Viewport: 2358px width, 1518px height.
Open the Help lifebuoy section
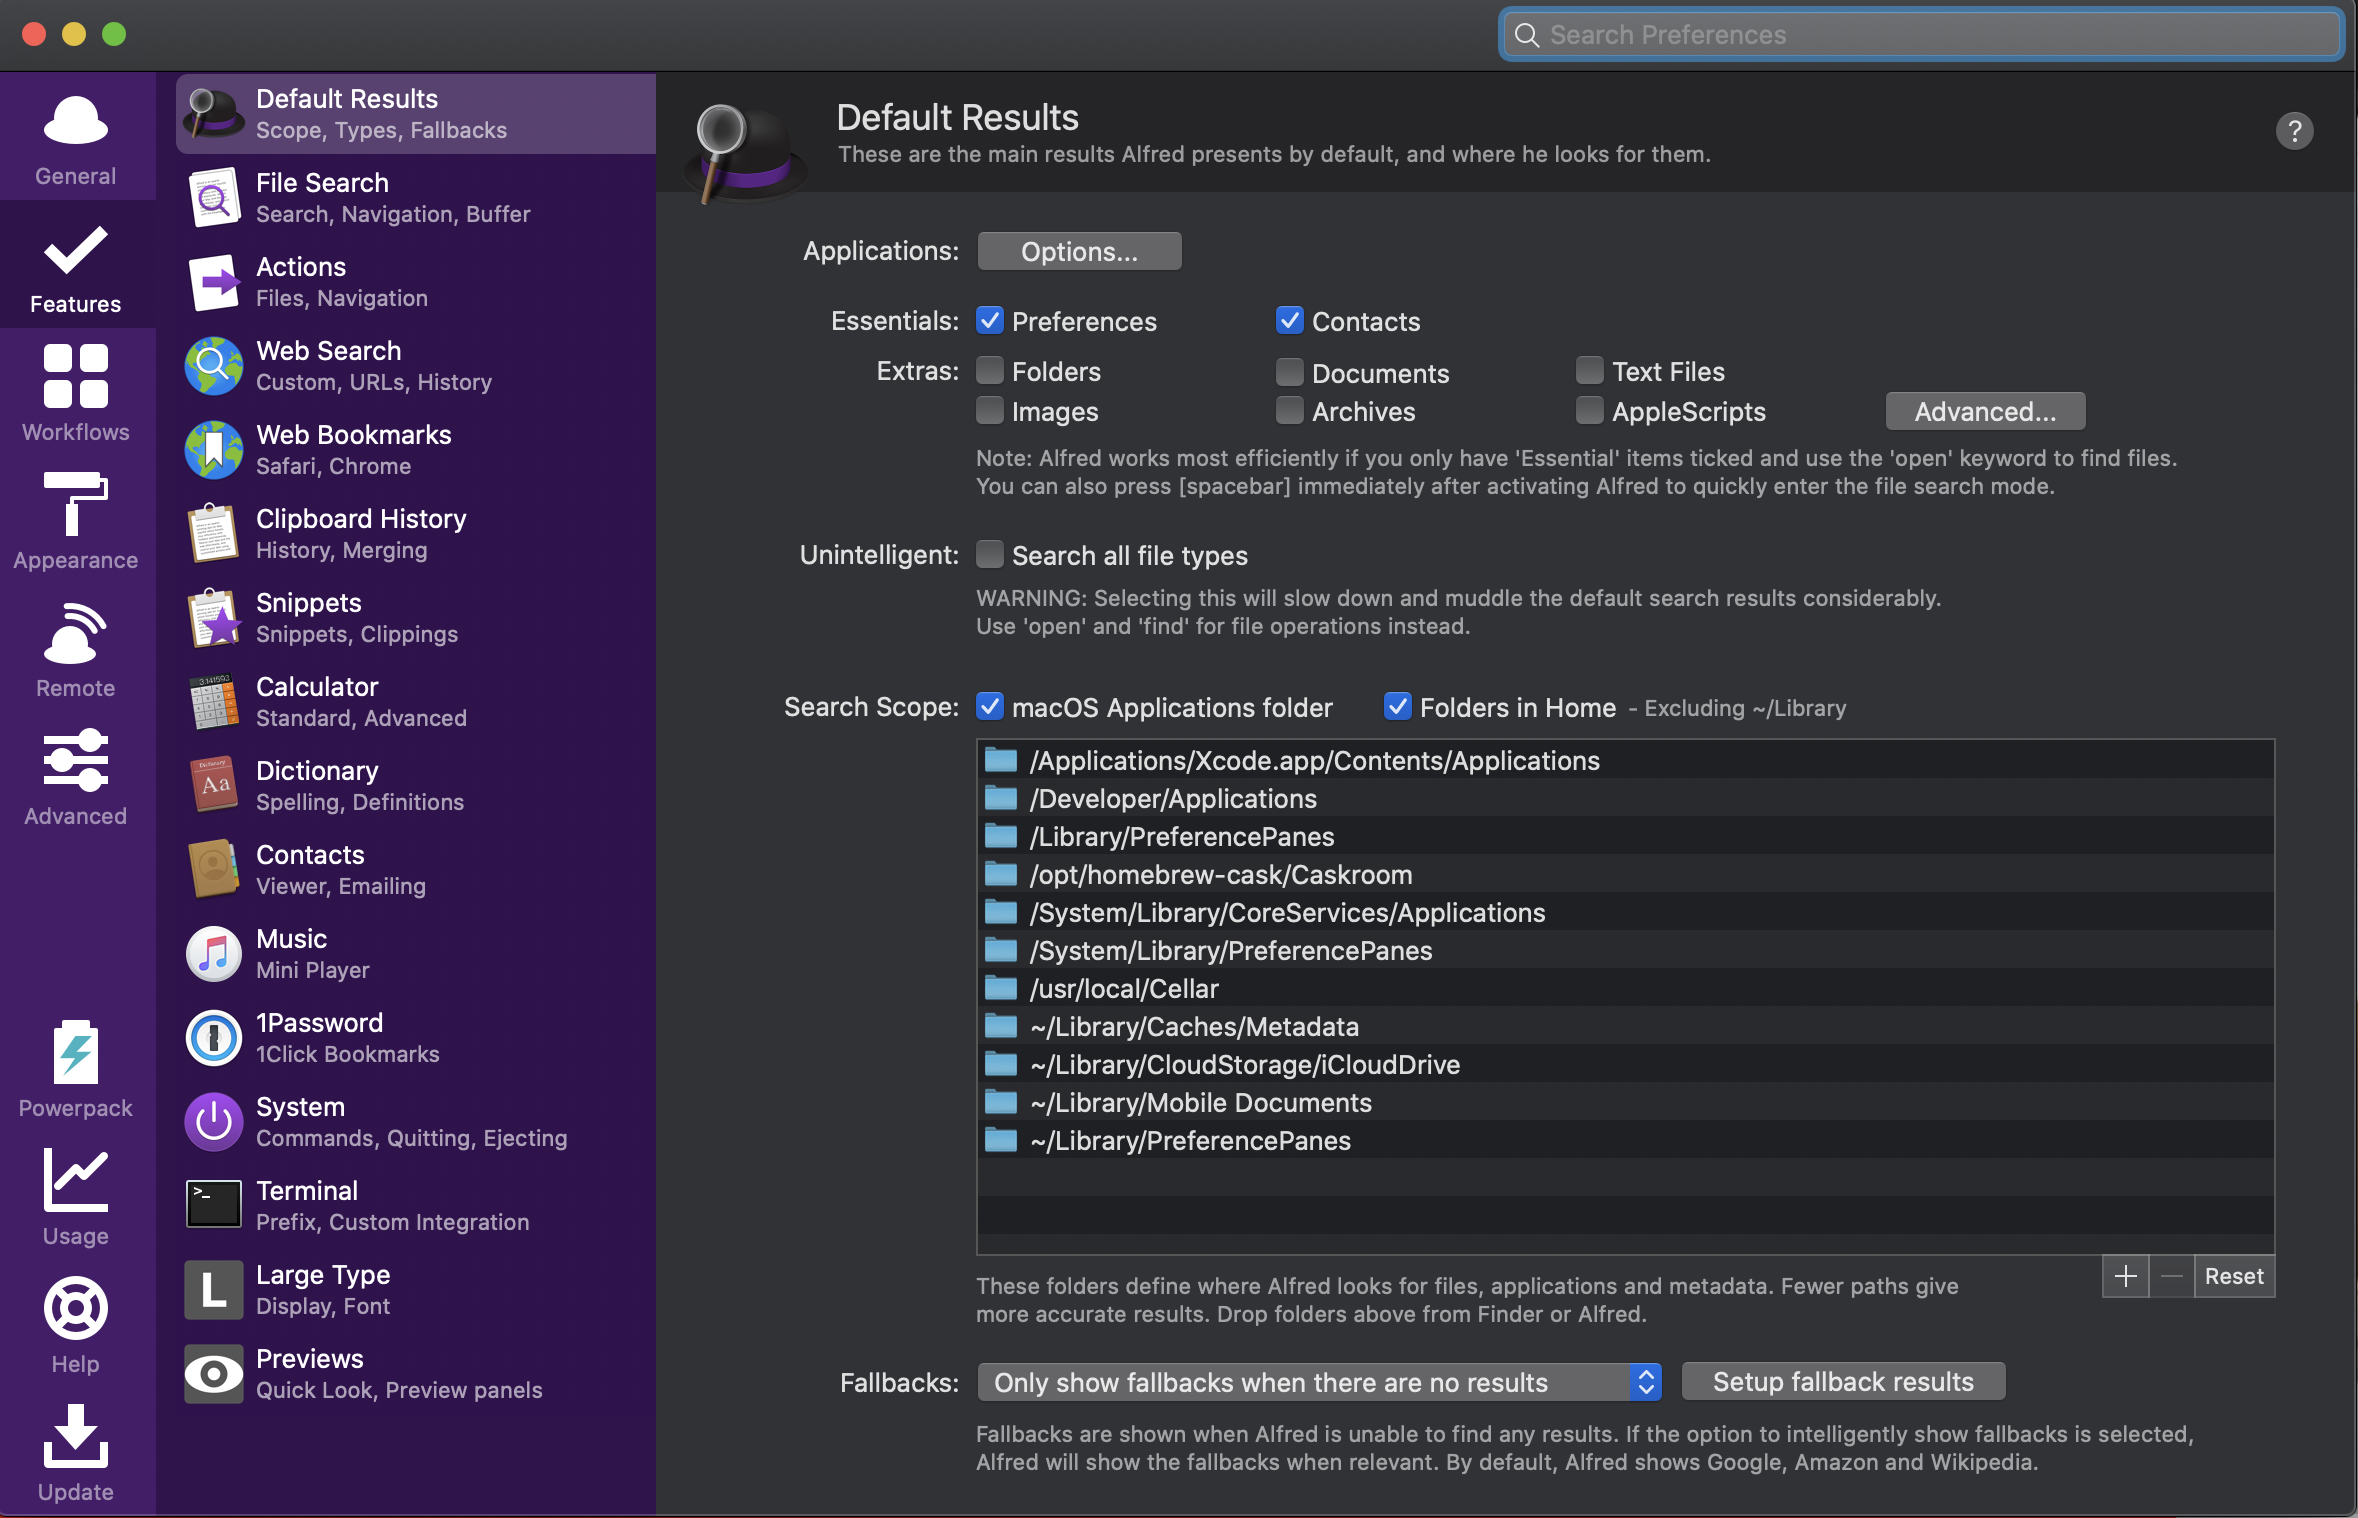(x=76, y=1324)
